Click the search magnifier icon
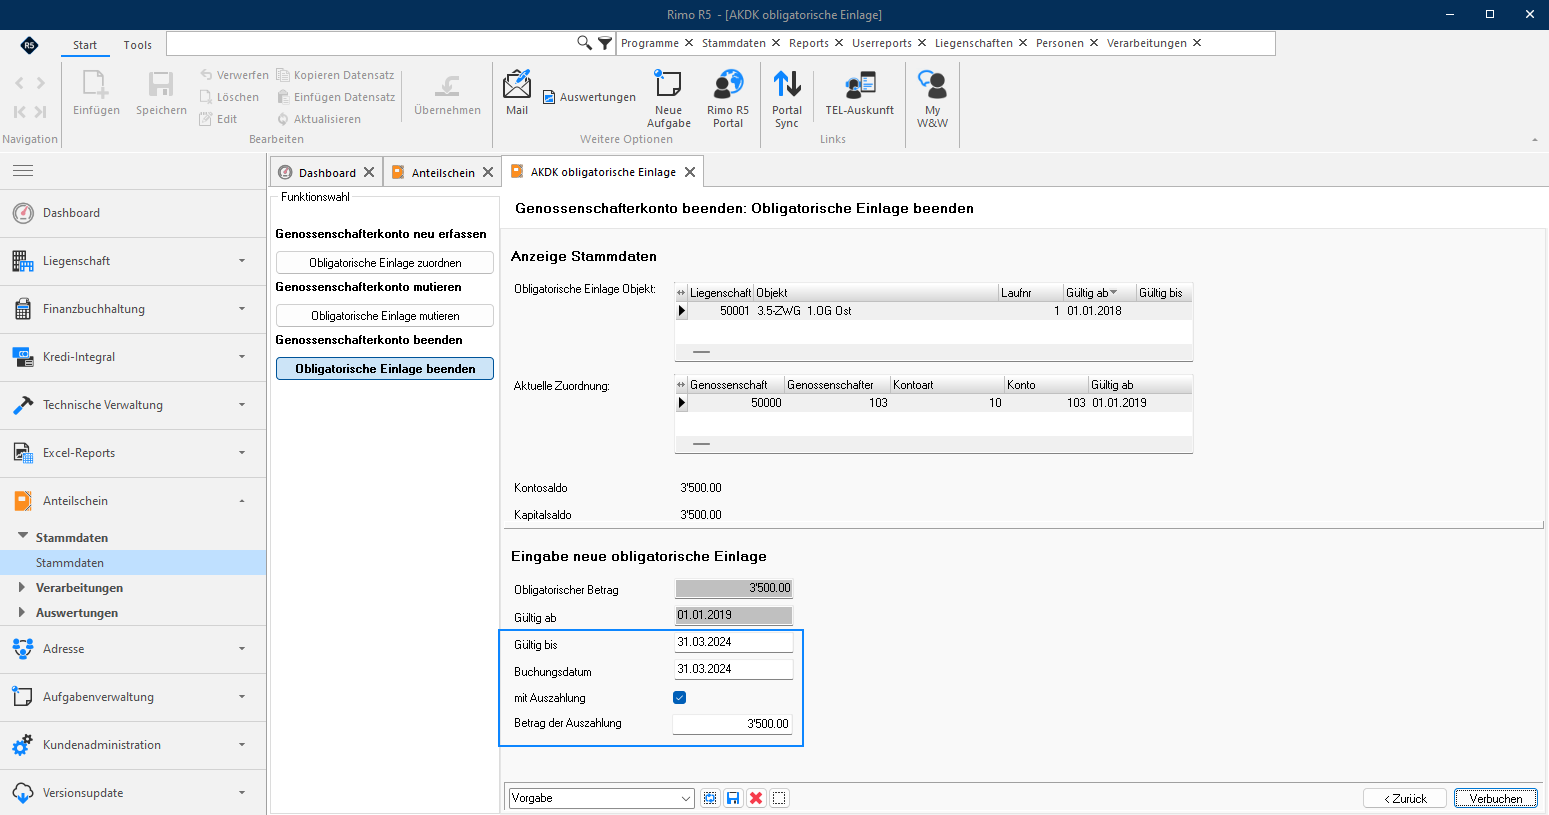Image resolution: width=1549 pixels, height=815 pixels. pyautogui.click(x=585, y=43)
